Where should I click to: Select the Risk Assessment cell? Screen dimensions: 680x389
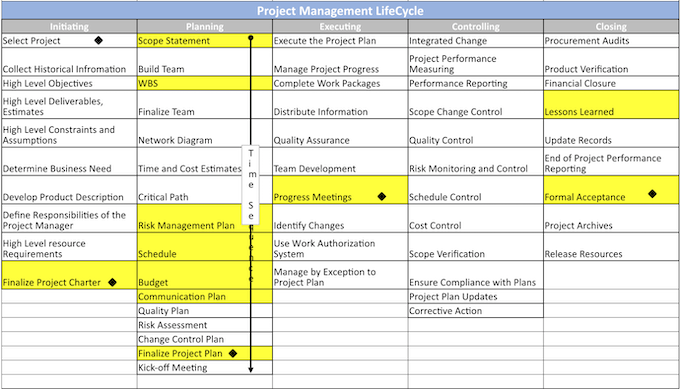tap(205, 325)
